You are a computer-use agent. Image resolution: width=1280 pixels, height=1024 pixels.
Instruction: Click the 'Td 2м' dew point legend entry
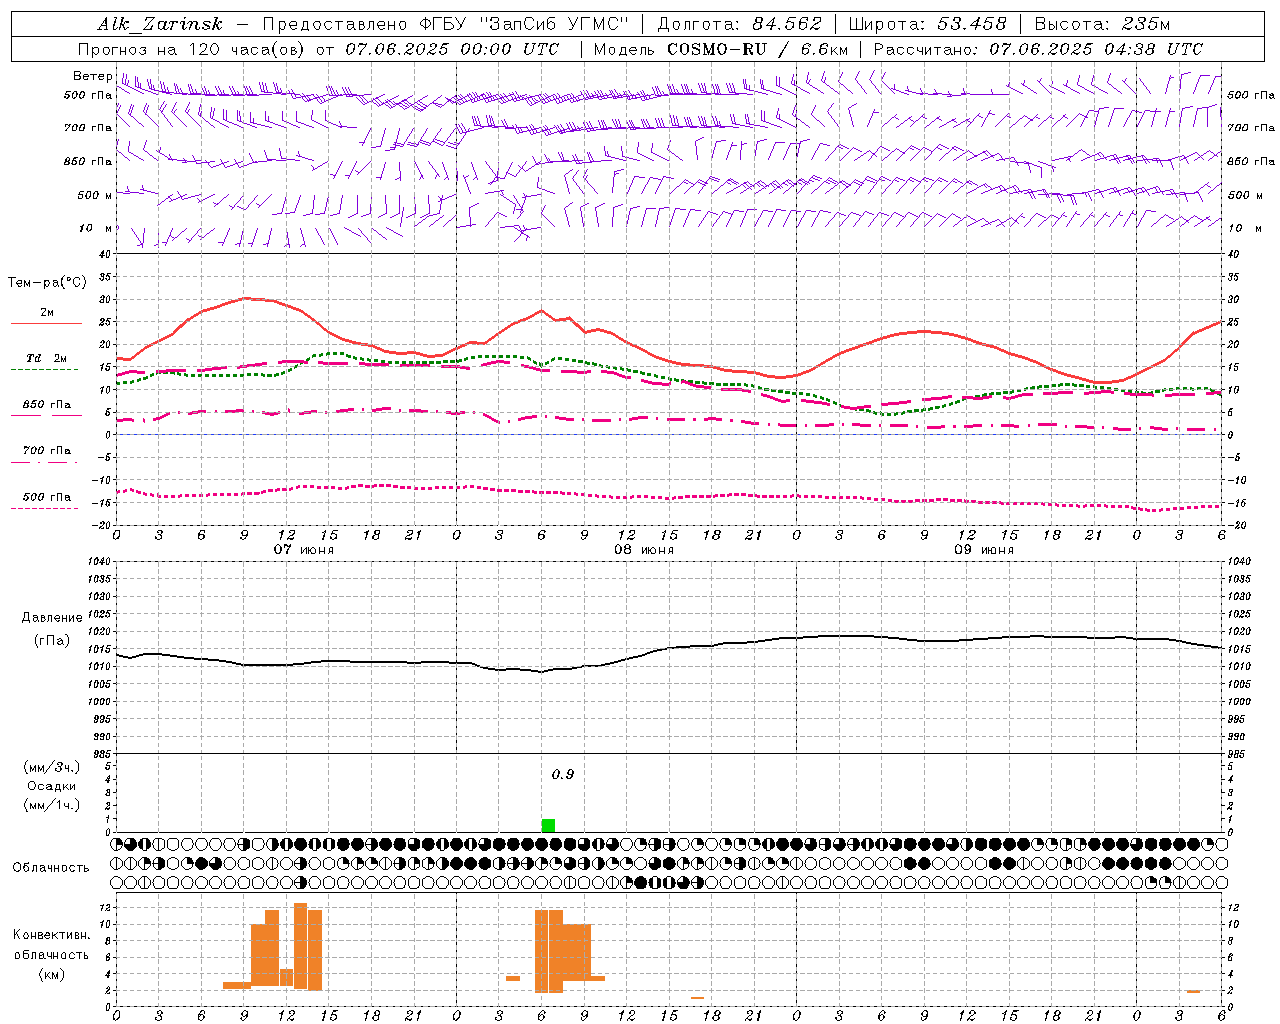tap(47, 358)
